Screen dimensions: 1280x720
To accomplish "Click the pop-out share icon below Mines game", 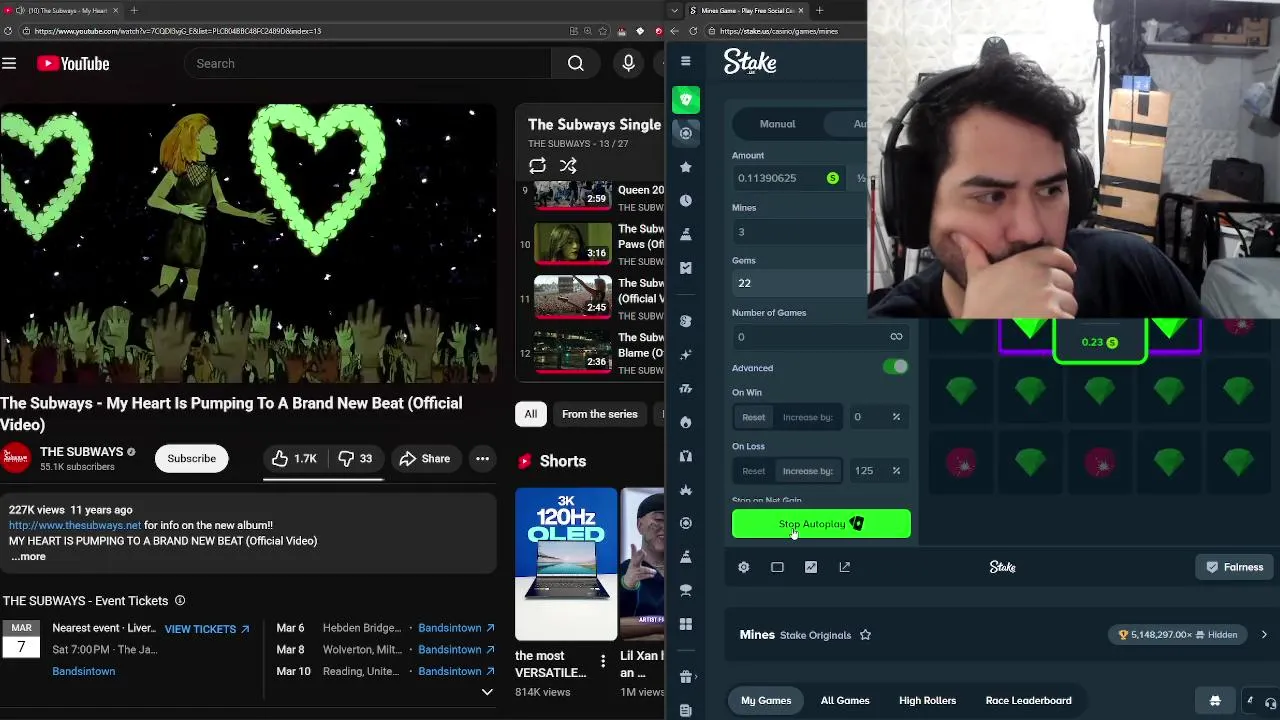I will [x=845, y=567].
